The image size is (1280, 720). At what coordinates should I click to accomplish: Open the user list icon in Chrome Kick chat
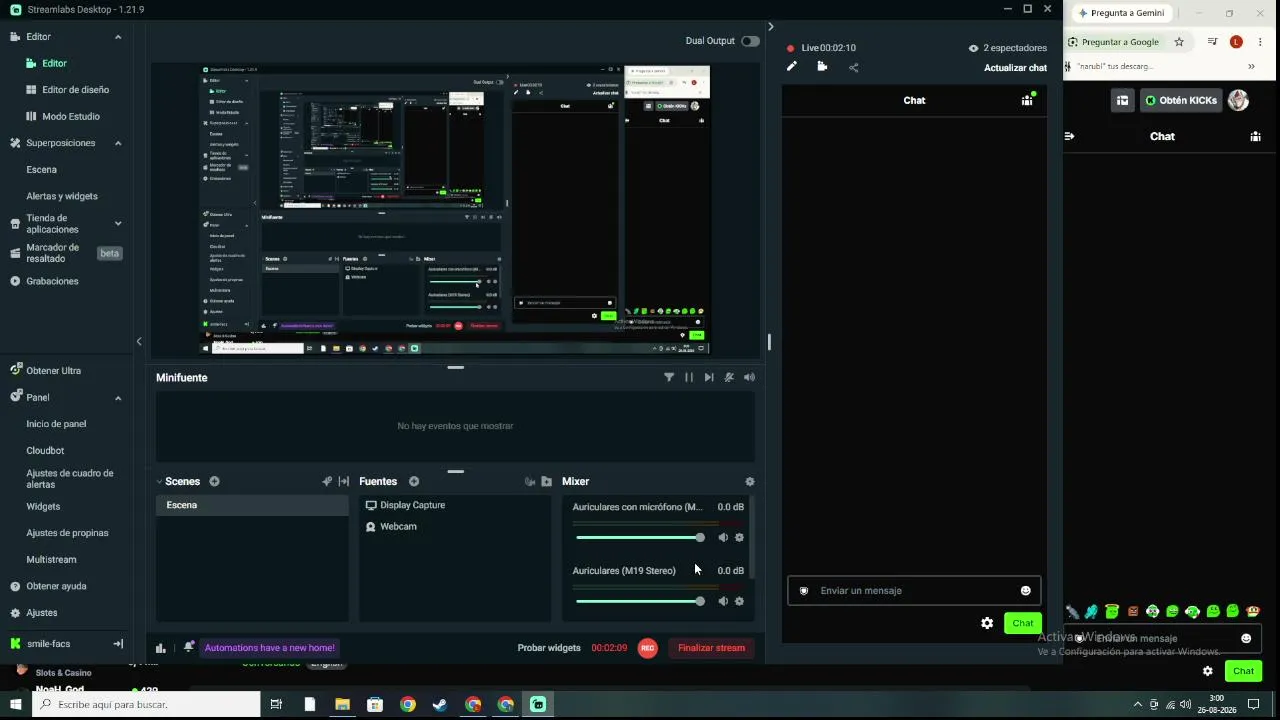click(1256, 136)
